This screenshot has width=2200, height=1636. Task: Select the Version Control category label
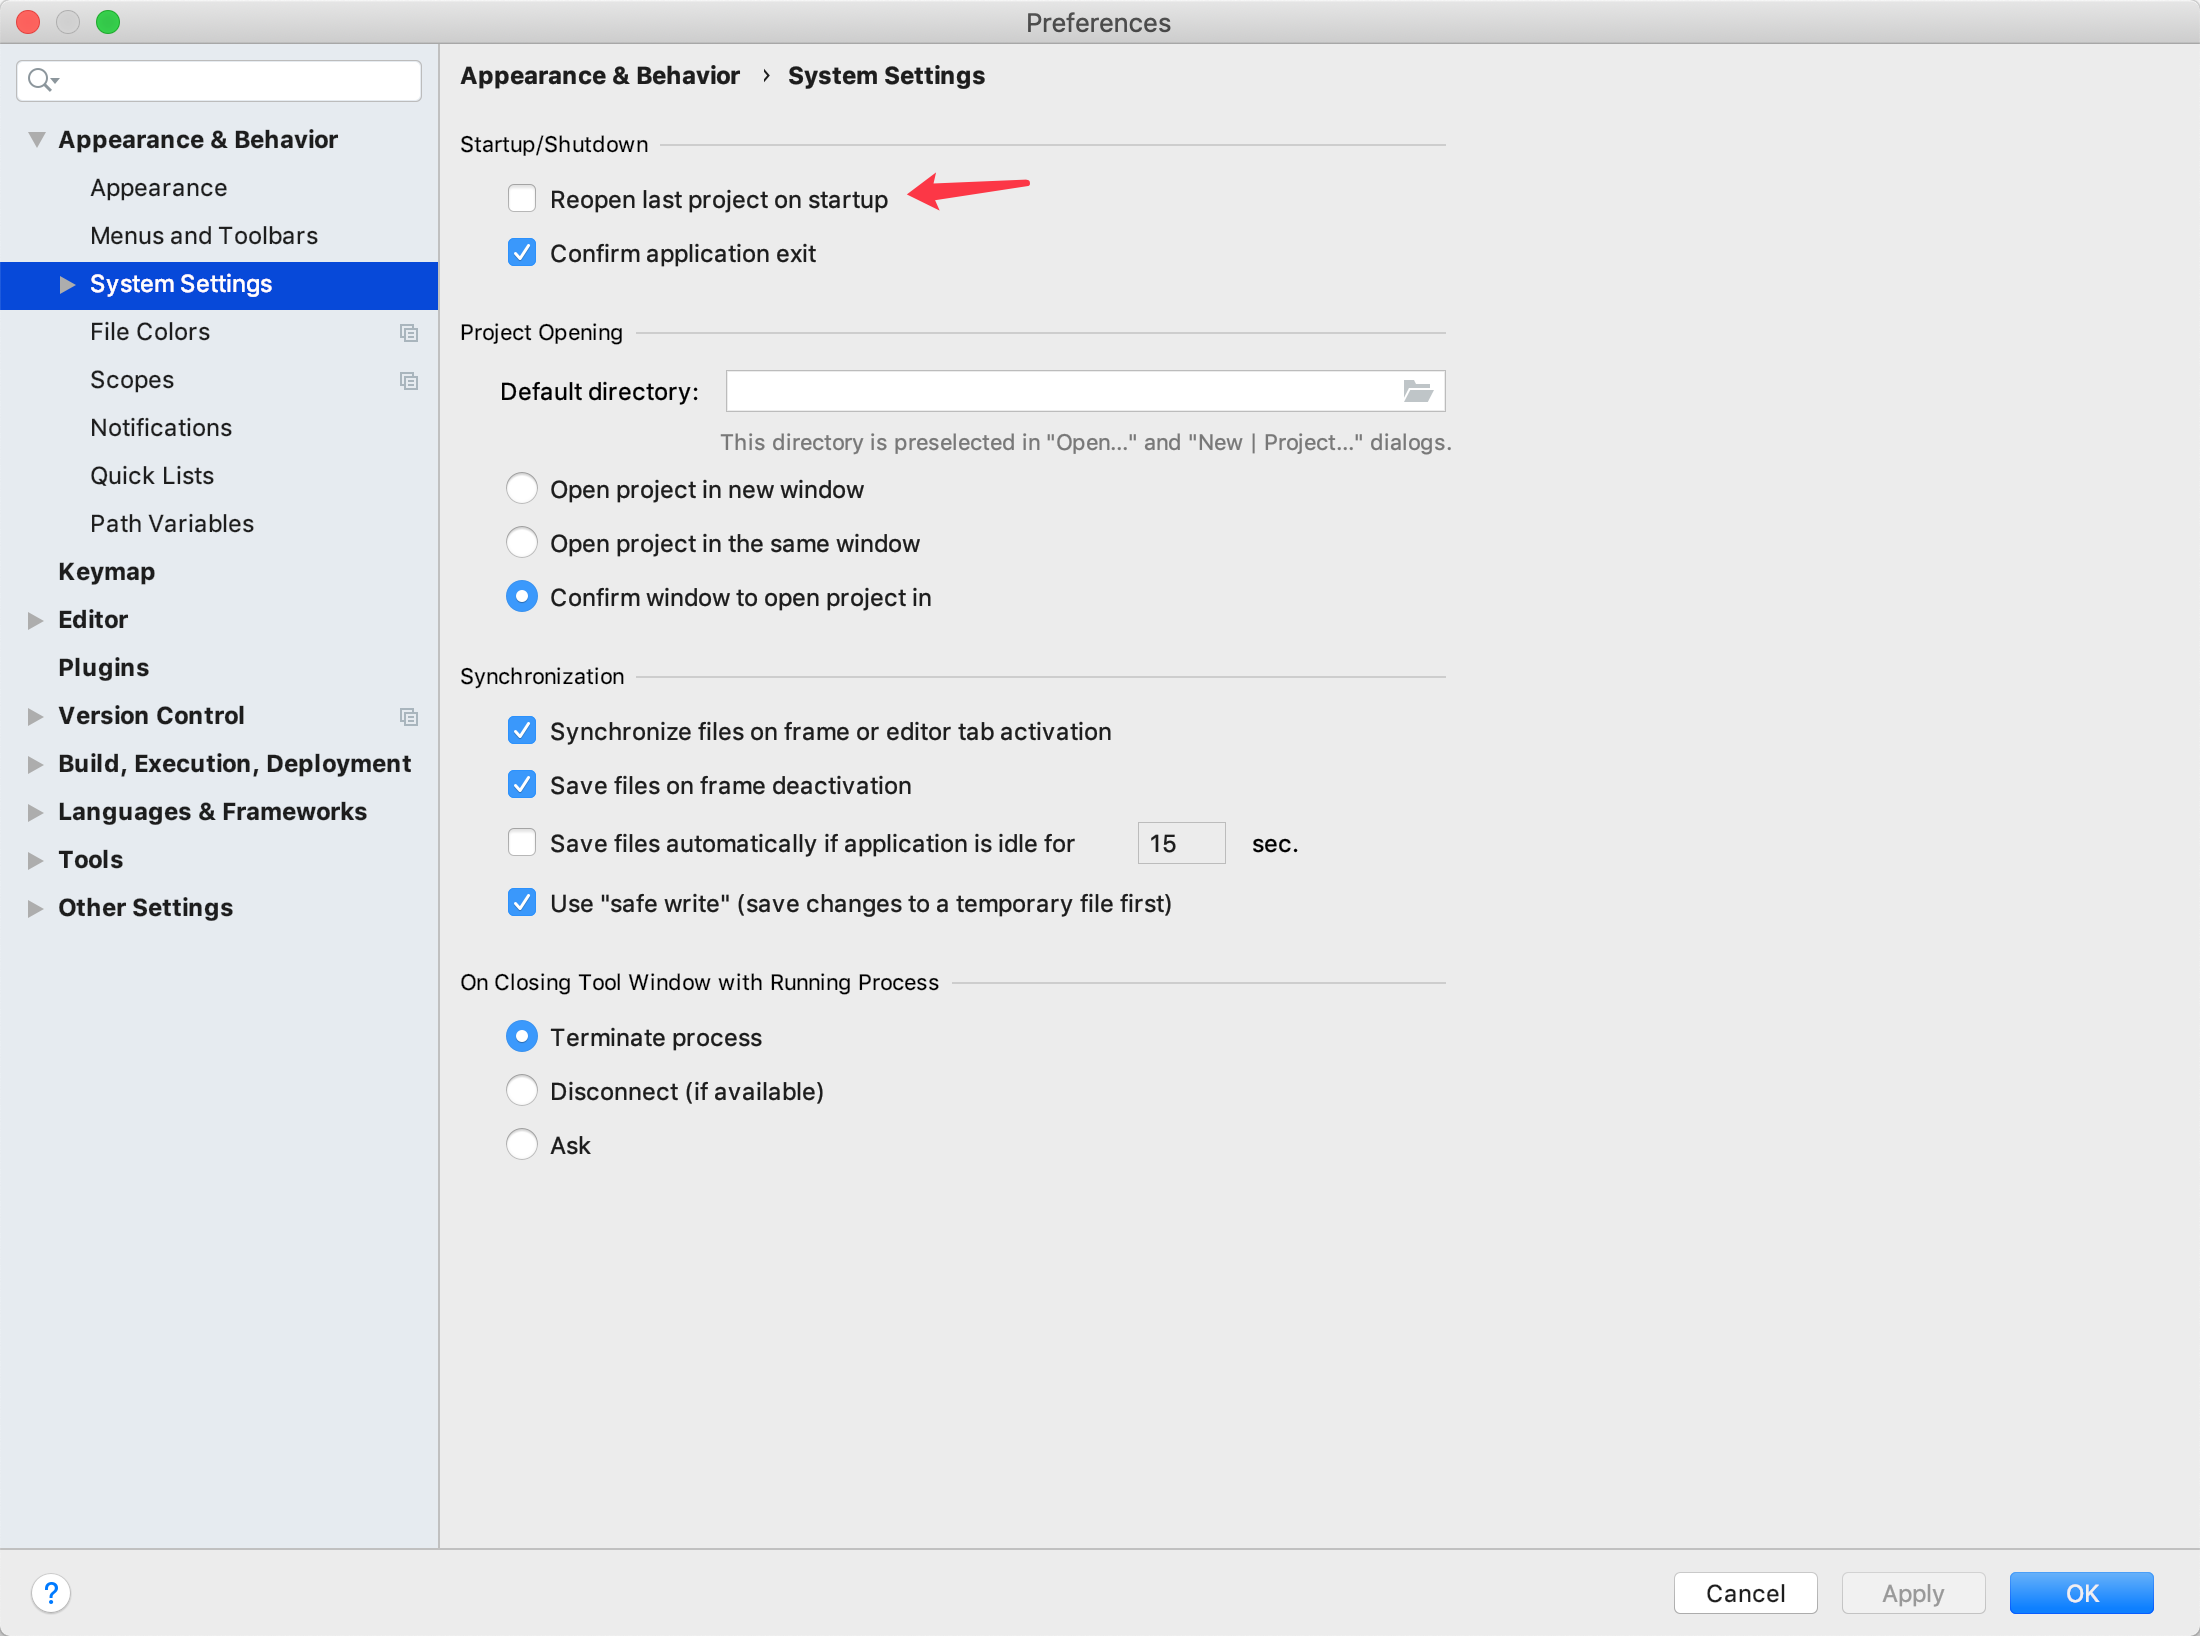point(152,716)
